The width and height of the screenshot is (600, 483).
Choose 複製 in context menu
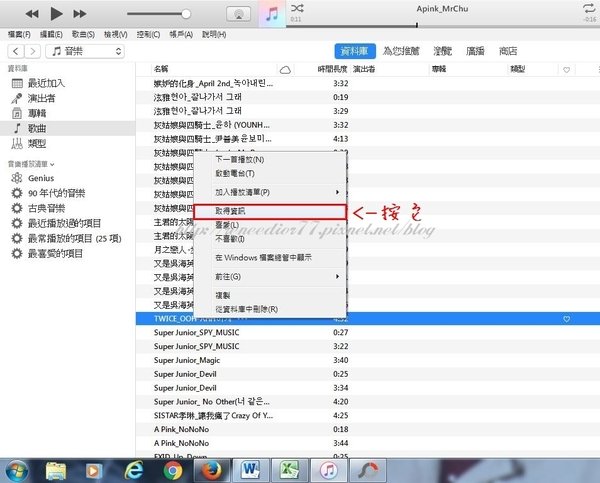[270, 295]
